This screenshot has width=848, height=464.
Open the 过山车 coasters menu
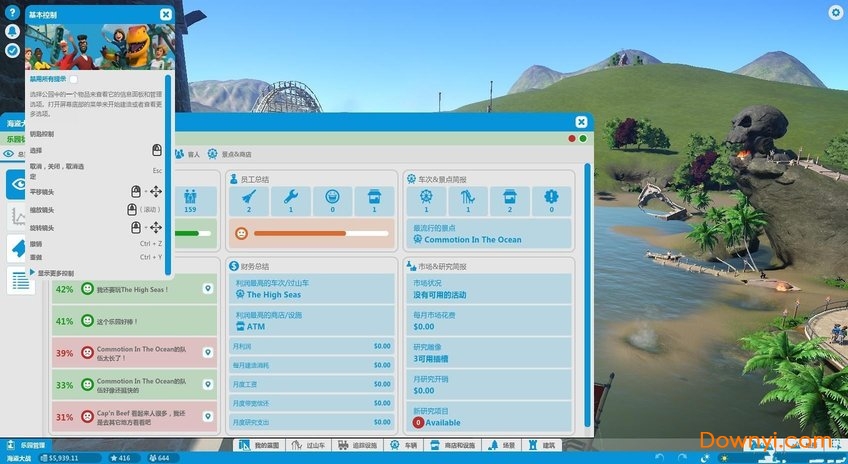(308, 445)
